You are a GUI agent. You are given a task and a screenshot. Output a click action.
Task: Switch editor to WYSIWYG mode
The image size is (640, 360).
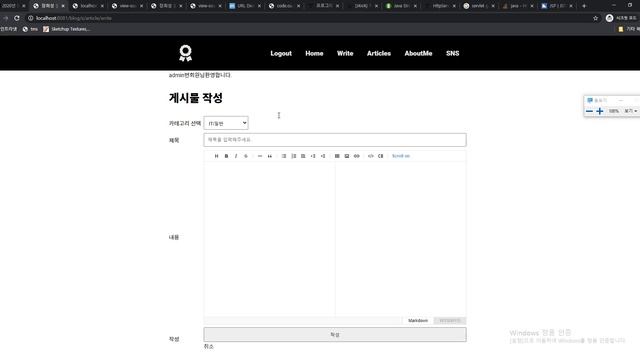450,320
